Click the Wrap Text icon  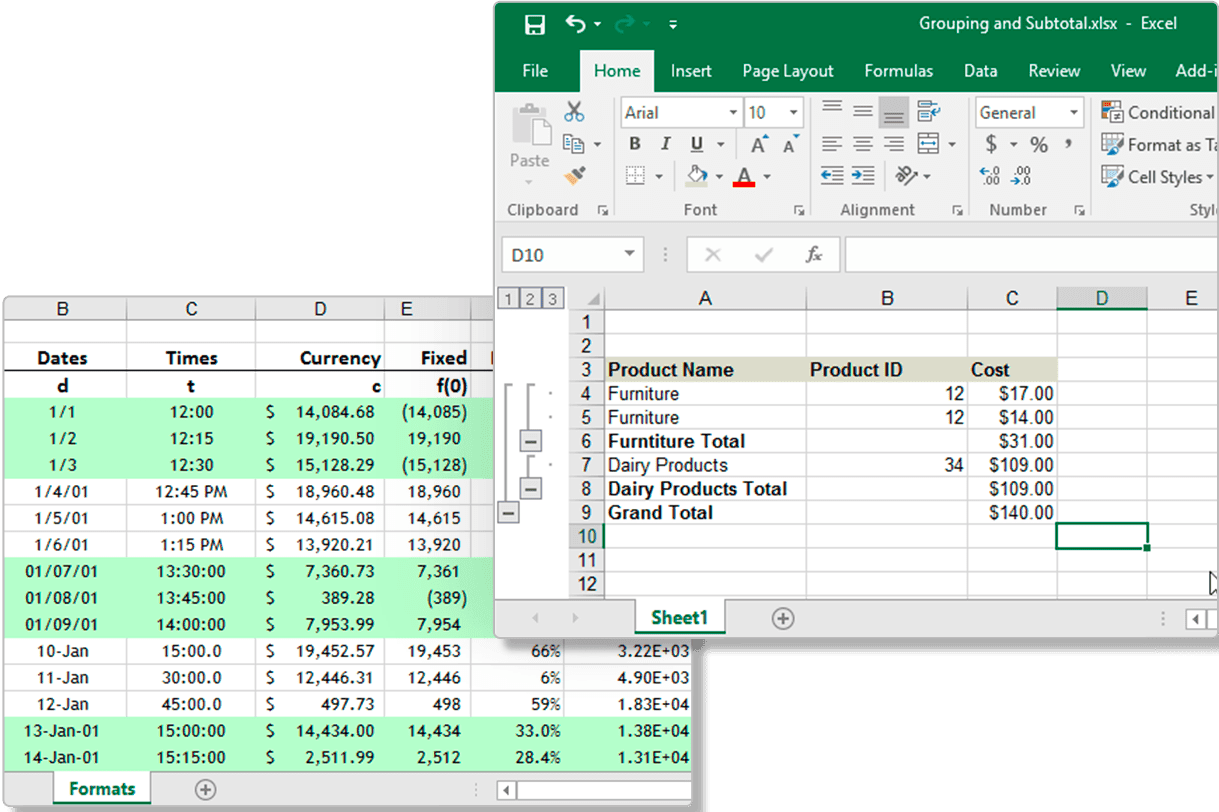(929, 111)
